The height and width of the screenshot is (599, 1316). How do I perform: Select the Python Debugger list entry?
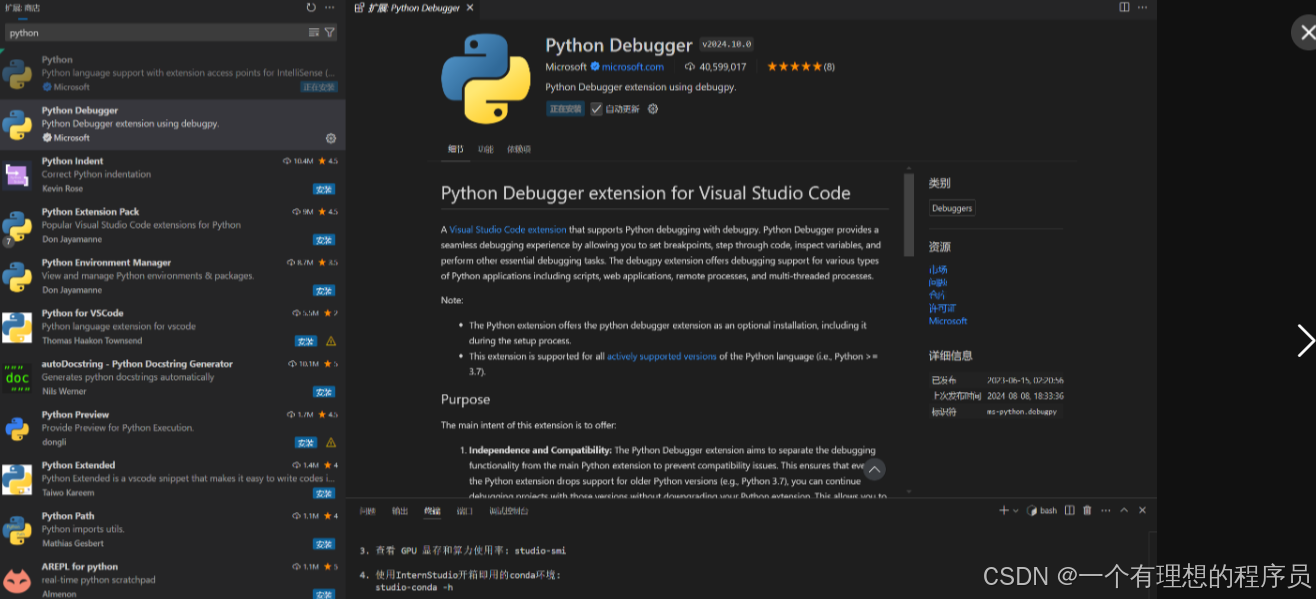(172, 124)
